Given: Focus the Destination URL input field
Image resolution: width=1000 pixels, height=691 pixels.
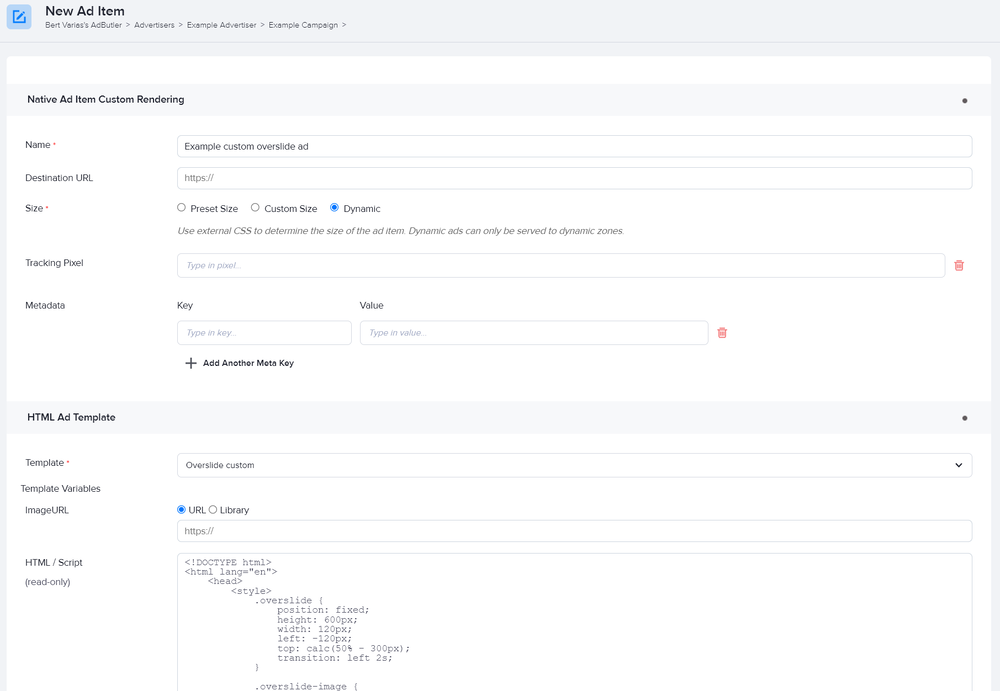Looking at the screenshot, I should tap(574, 178).
